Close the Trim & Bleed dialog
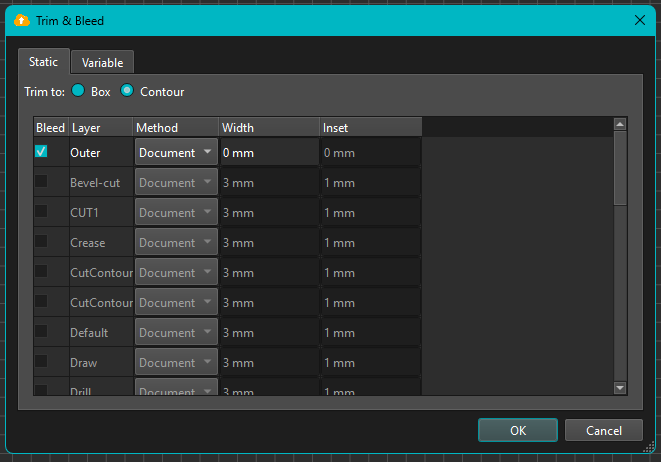 pos(639,20)
